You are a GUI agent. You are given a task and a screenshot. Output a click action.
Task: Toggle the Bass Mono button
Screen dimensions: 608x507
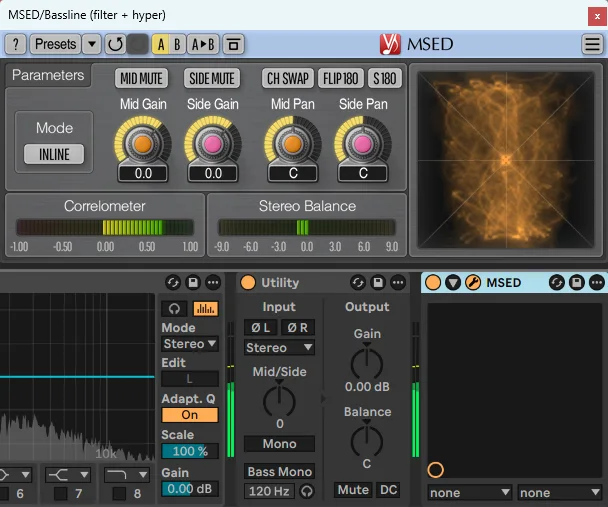(279, 472)
